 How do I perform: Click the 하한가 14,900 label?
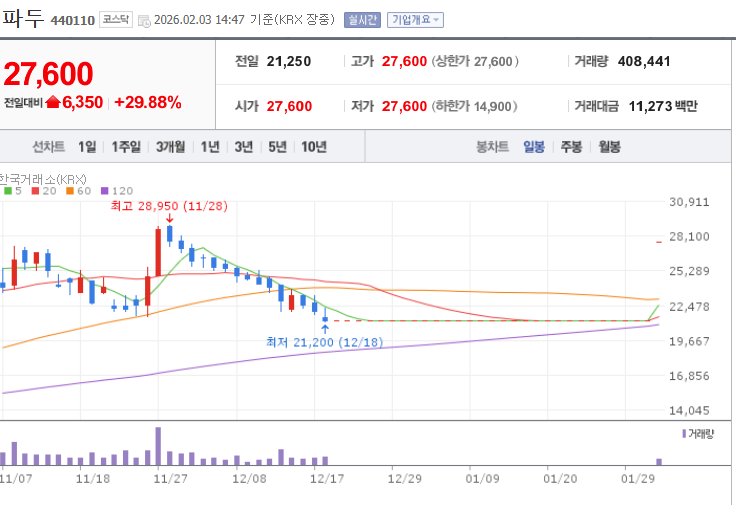475,107
